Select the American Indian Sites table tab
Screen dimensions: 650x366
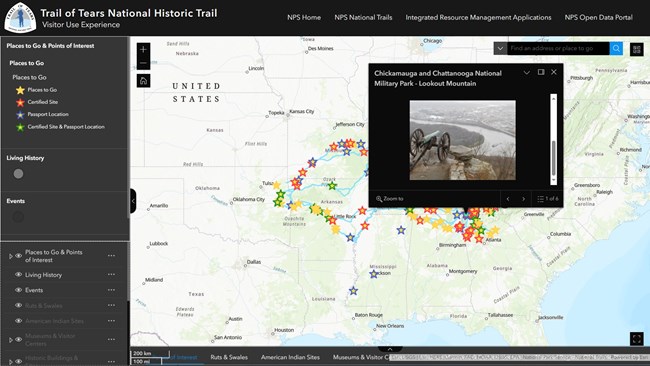click(x=290, y=357)
